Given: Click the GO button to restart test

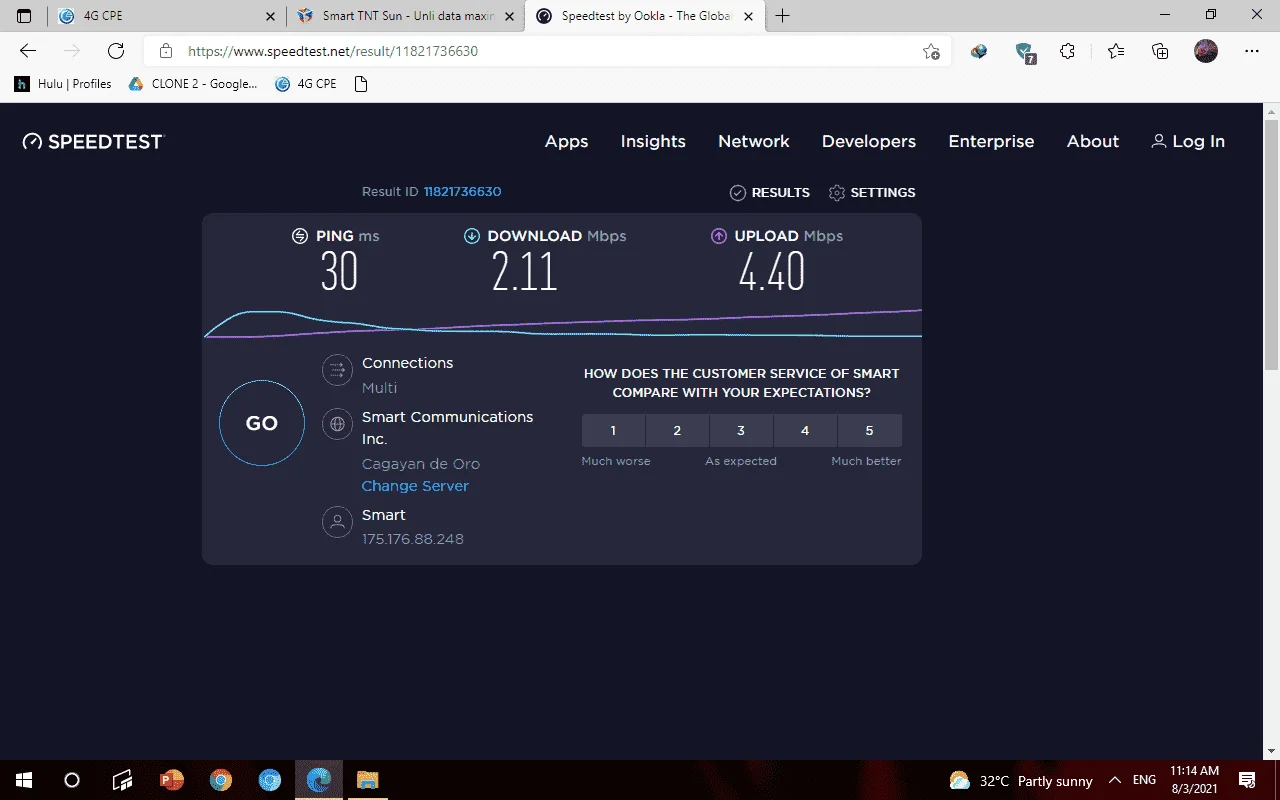Looking at the screenshot, I should [262, 423].
